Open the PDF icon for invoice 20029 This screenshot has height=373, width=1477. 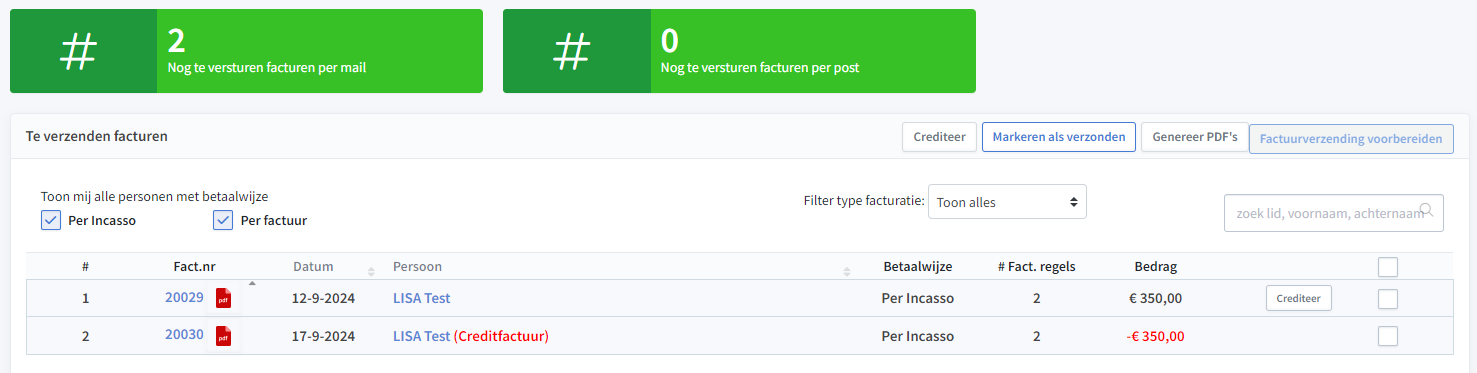pyautogui.click(x=224, y=298)
